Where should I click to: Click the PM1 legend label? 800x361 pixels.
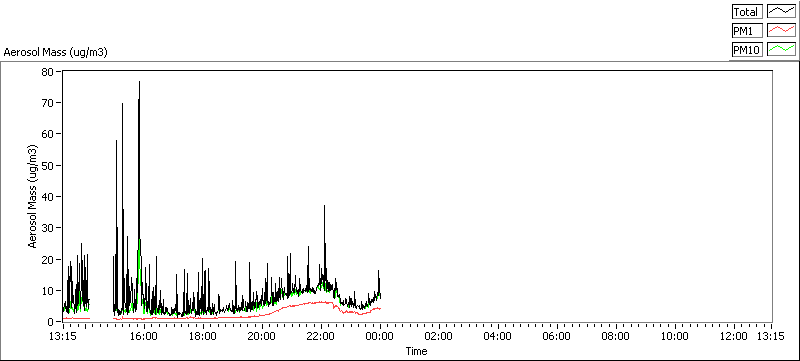tap(747, 31)
